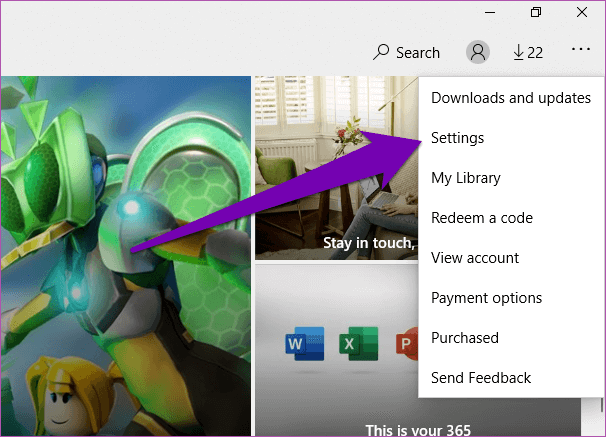Screen dimensions: 606x437
Task: Open the Purchased menu item
Action: click(x=511, y=338)
